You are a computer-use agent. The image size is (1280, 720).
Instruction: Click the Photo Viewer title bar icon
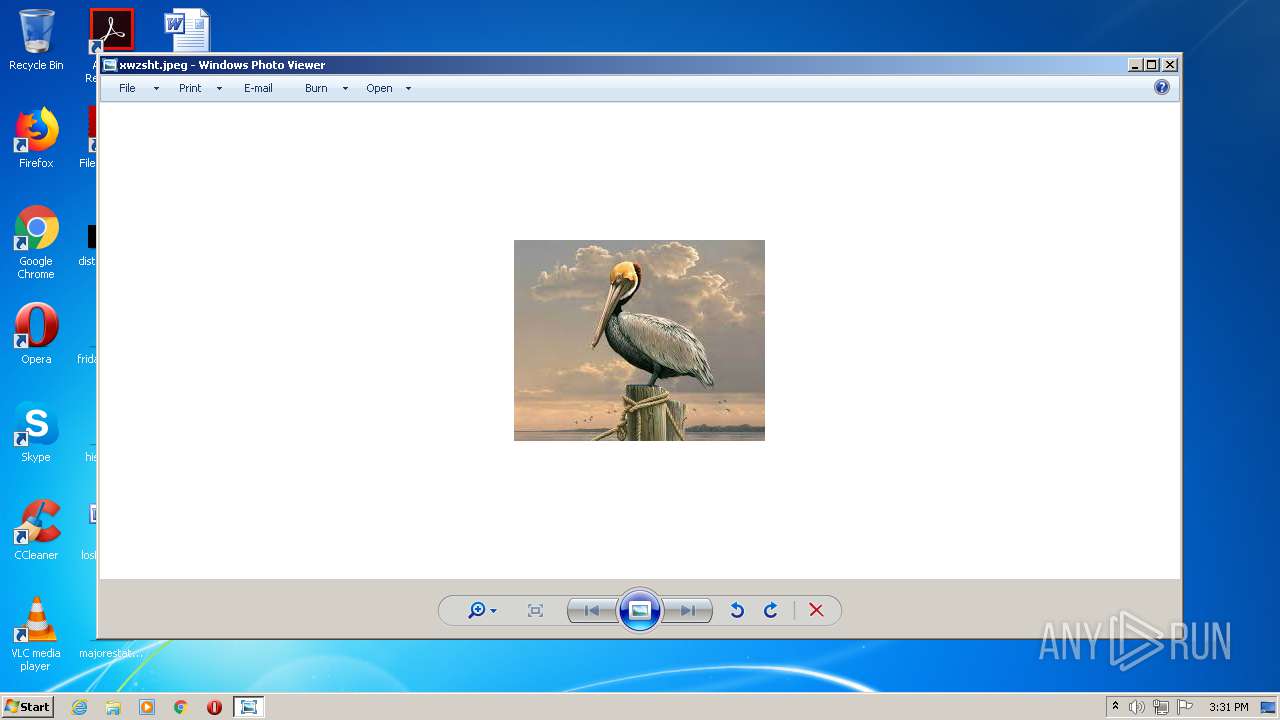(110, 65)
